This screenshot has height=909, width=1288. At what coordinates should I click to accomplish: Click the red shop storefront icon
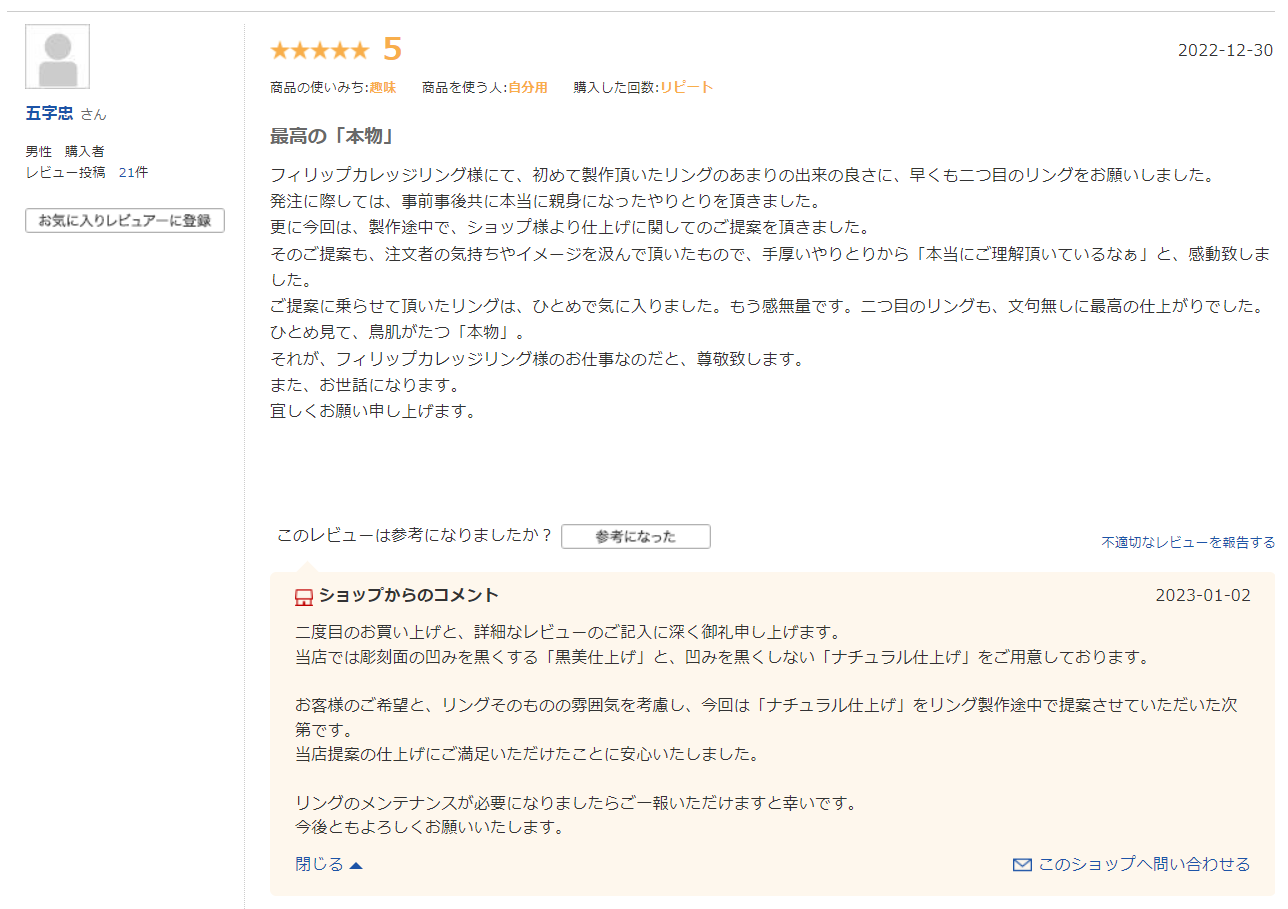pyautogui.click(x=304, y=597)
